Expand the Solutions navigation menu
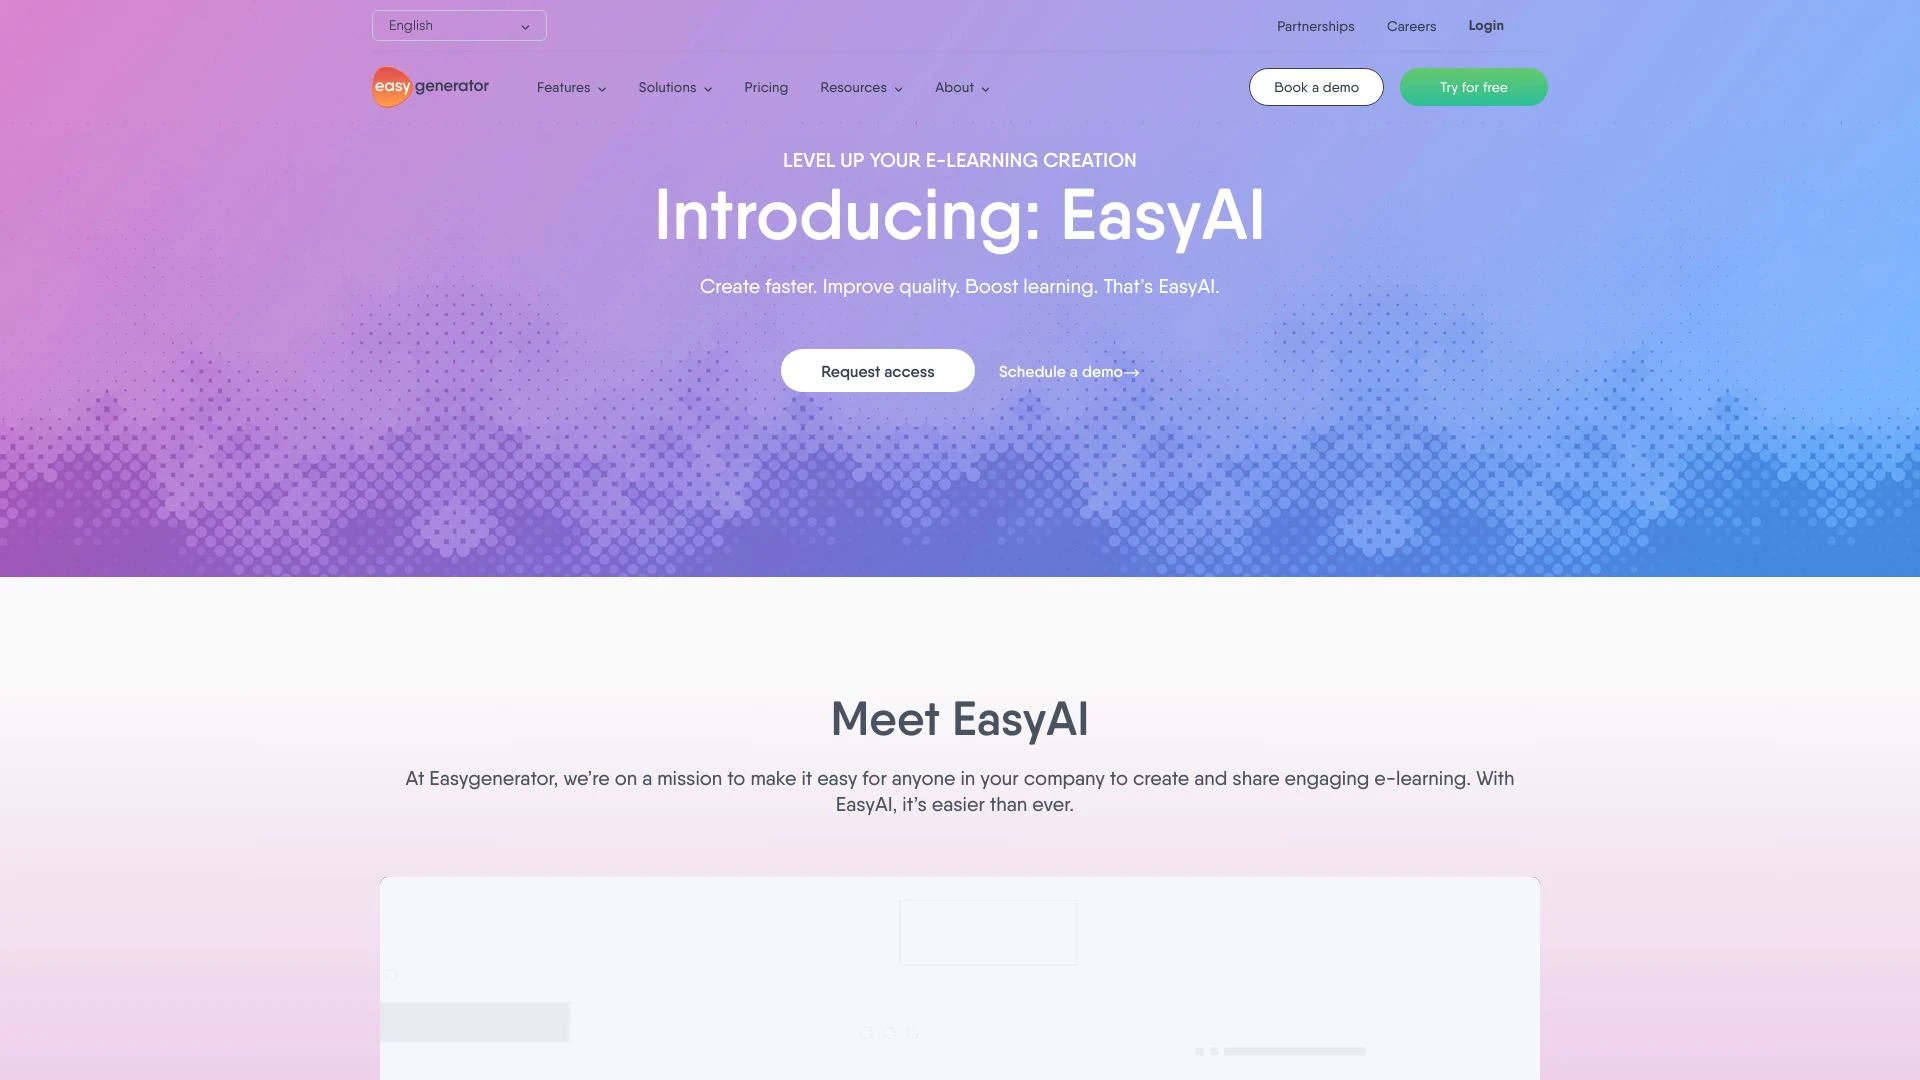Screen dimensions: 1920x1080 675,87
